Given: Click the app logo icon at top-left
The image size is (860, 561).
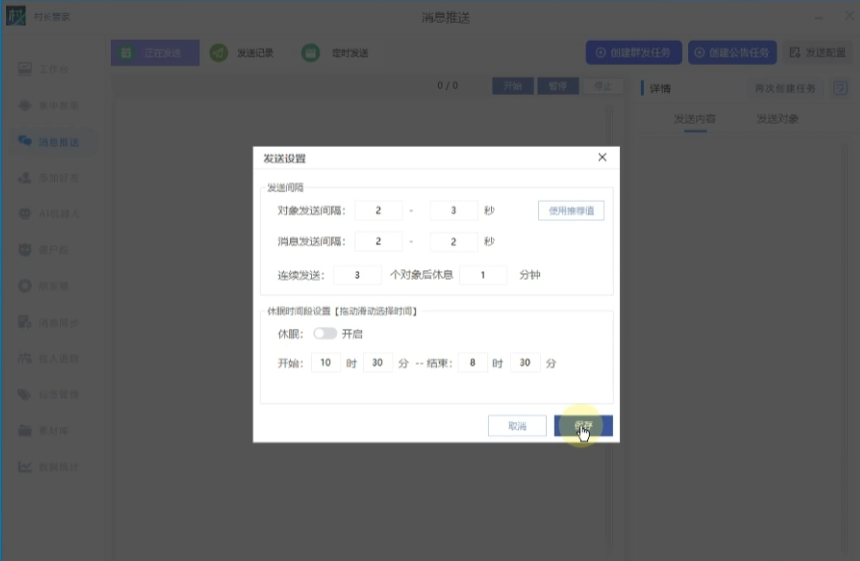Looking at the screenshot, I should click(16, 16).
